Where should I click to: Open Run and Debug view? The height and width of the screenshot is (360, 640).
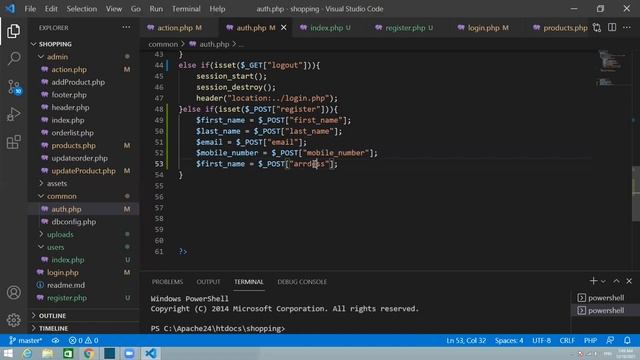[x=13, y=114]
